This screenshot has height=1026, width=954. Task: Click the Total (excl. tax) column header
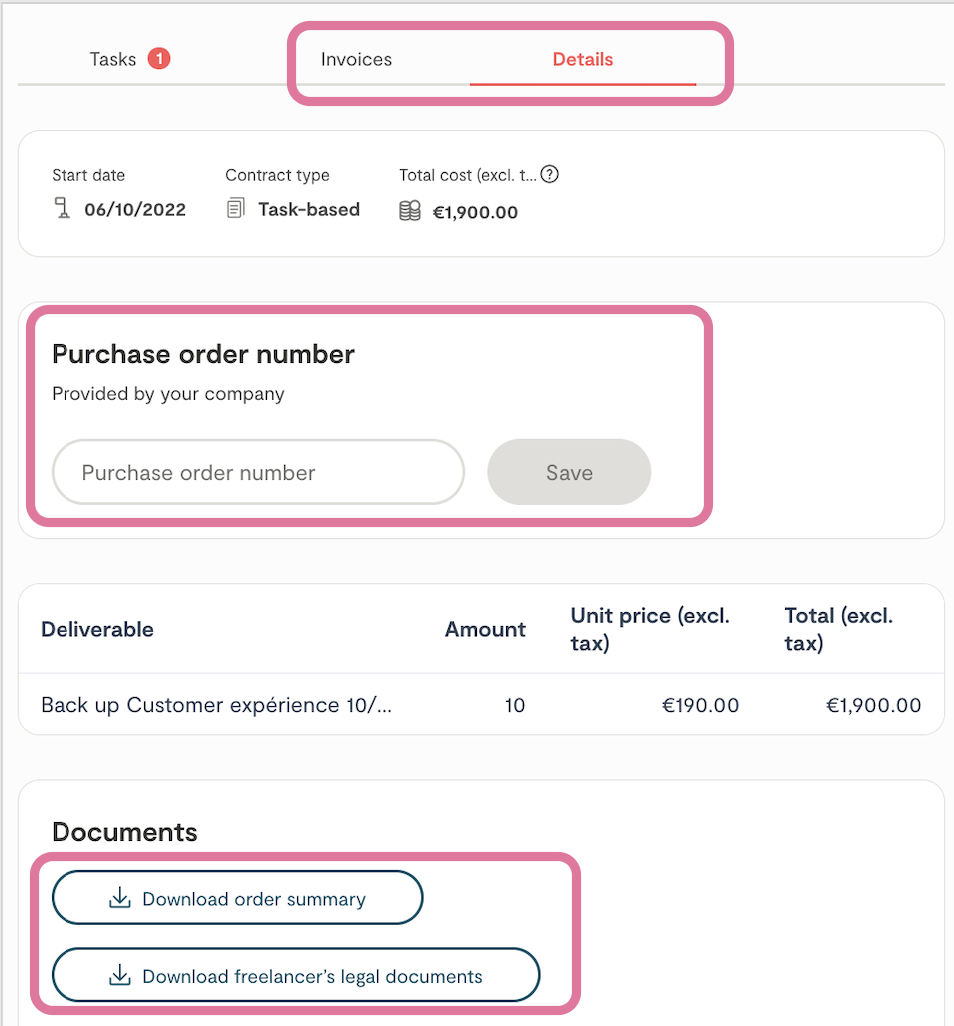838,629
